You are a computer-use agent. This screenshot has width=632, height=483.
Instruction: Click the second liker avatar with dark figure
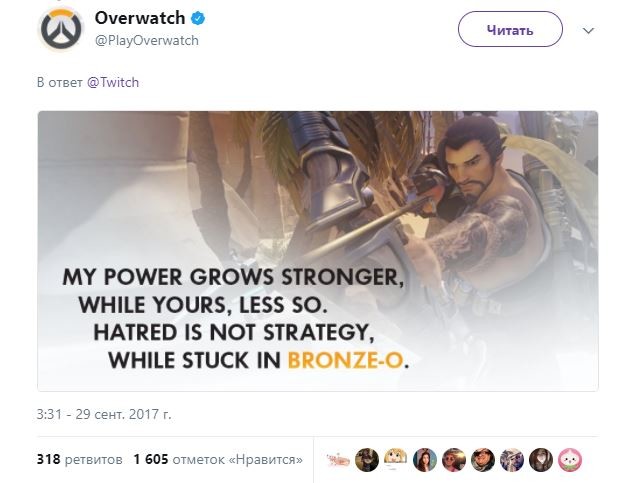(367, 460)
